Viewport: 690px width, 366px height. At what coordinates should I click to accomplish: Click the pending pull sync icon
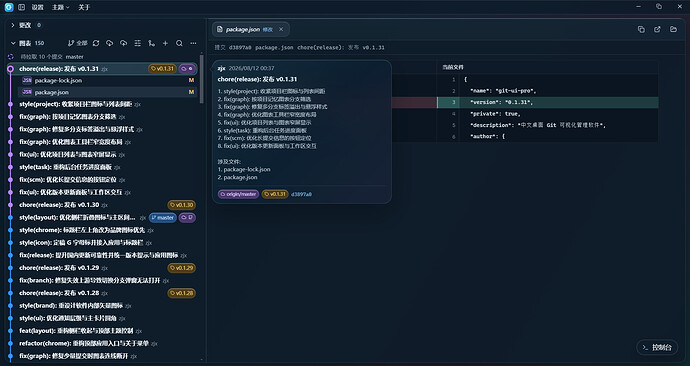coord(11,57)
